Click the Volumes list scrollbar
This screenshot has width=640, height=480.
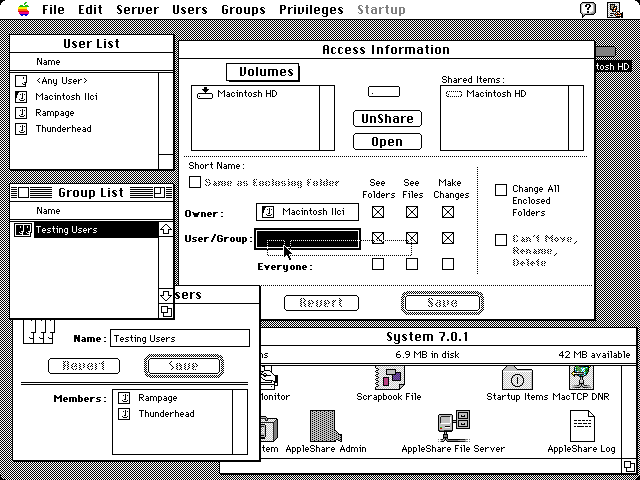coord(327,118)
